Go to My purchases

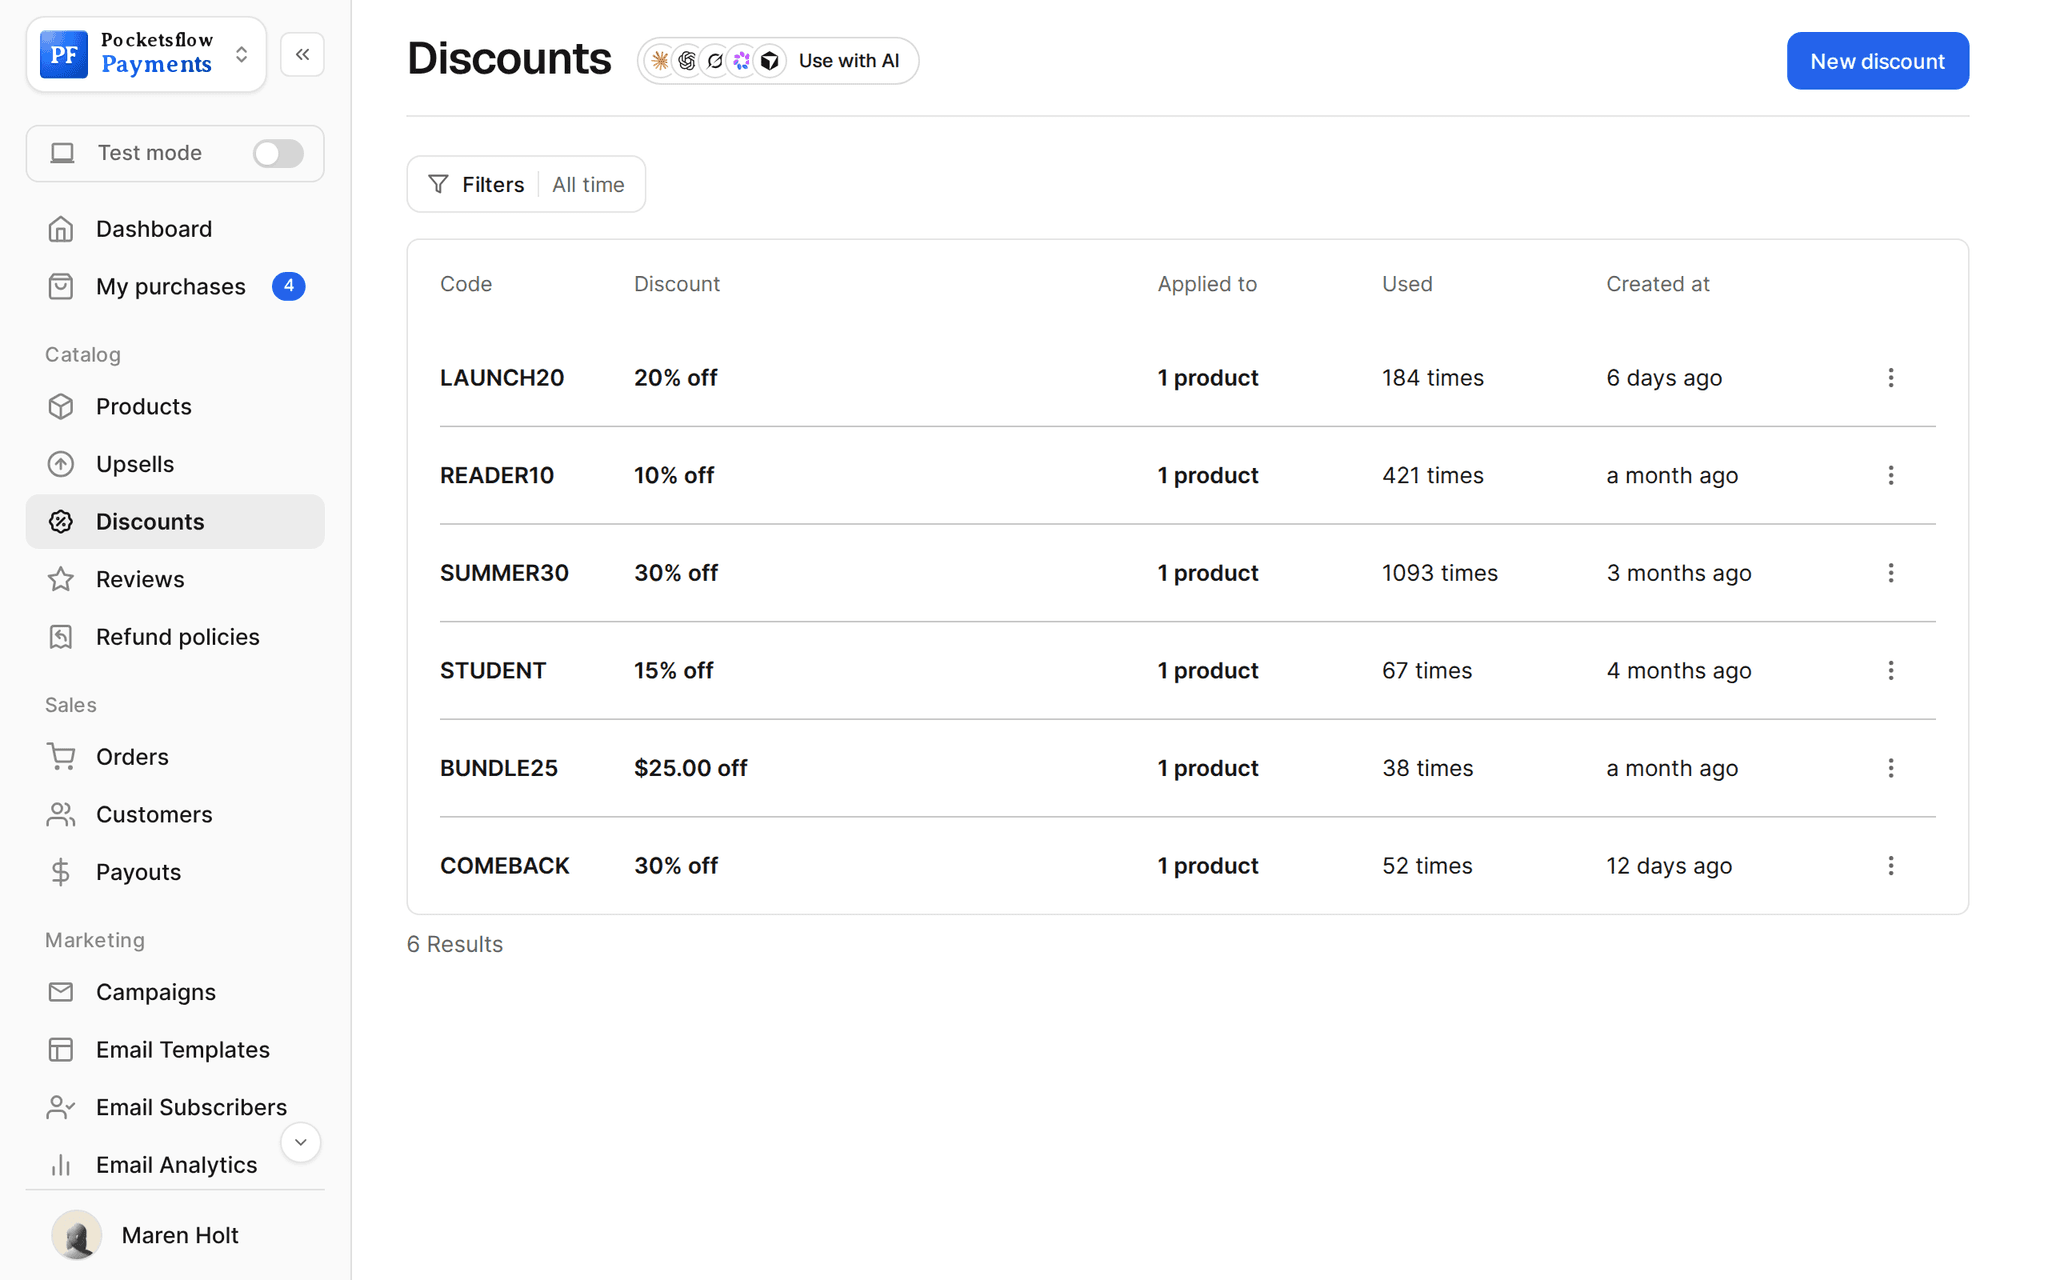[x=175, y=287]
